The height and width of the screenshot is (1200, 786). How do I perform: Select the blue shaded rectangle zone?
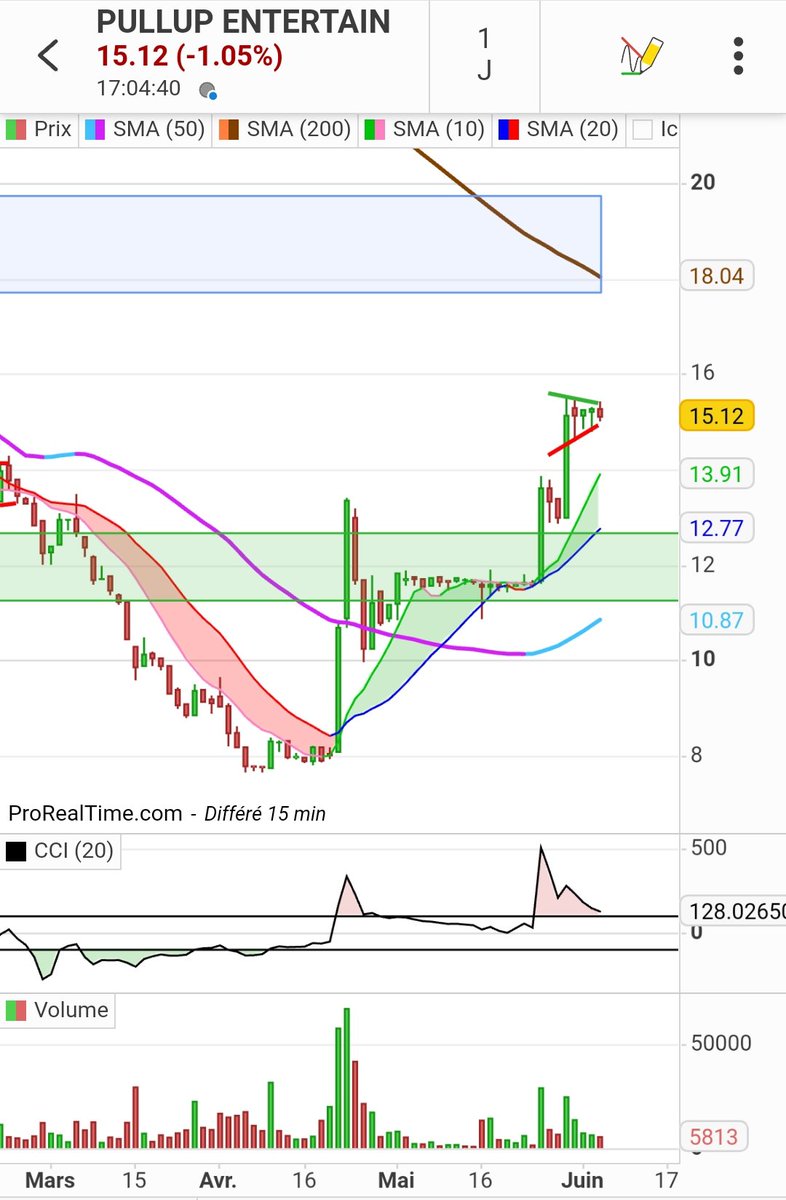(x=300, y=244)
